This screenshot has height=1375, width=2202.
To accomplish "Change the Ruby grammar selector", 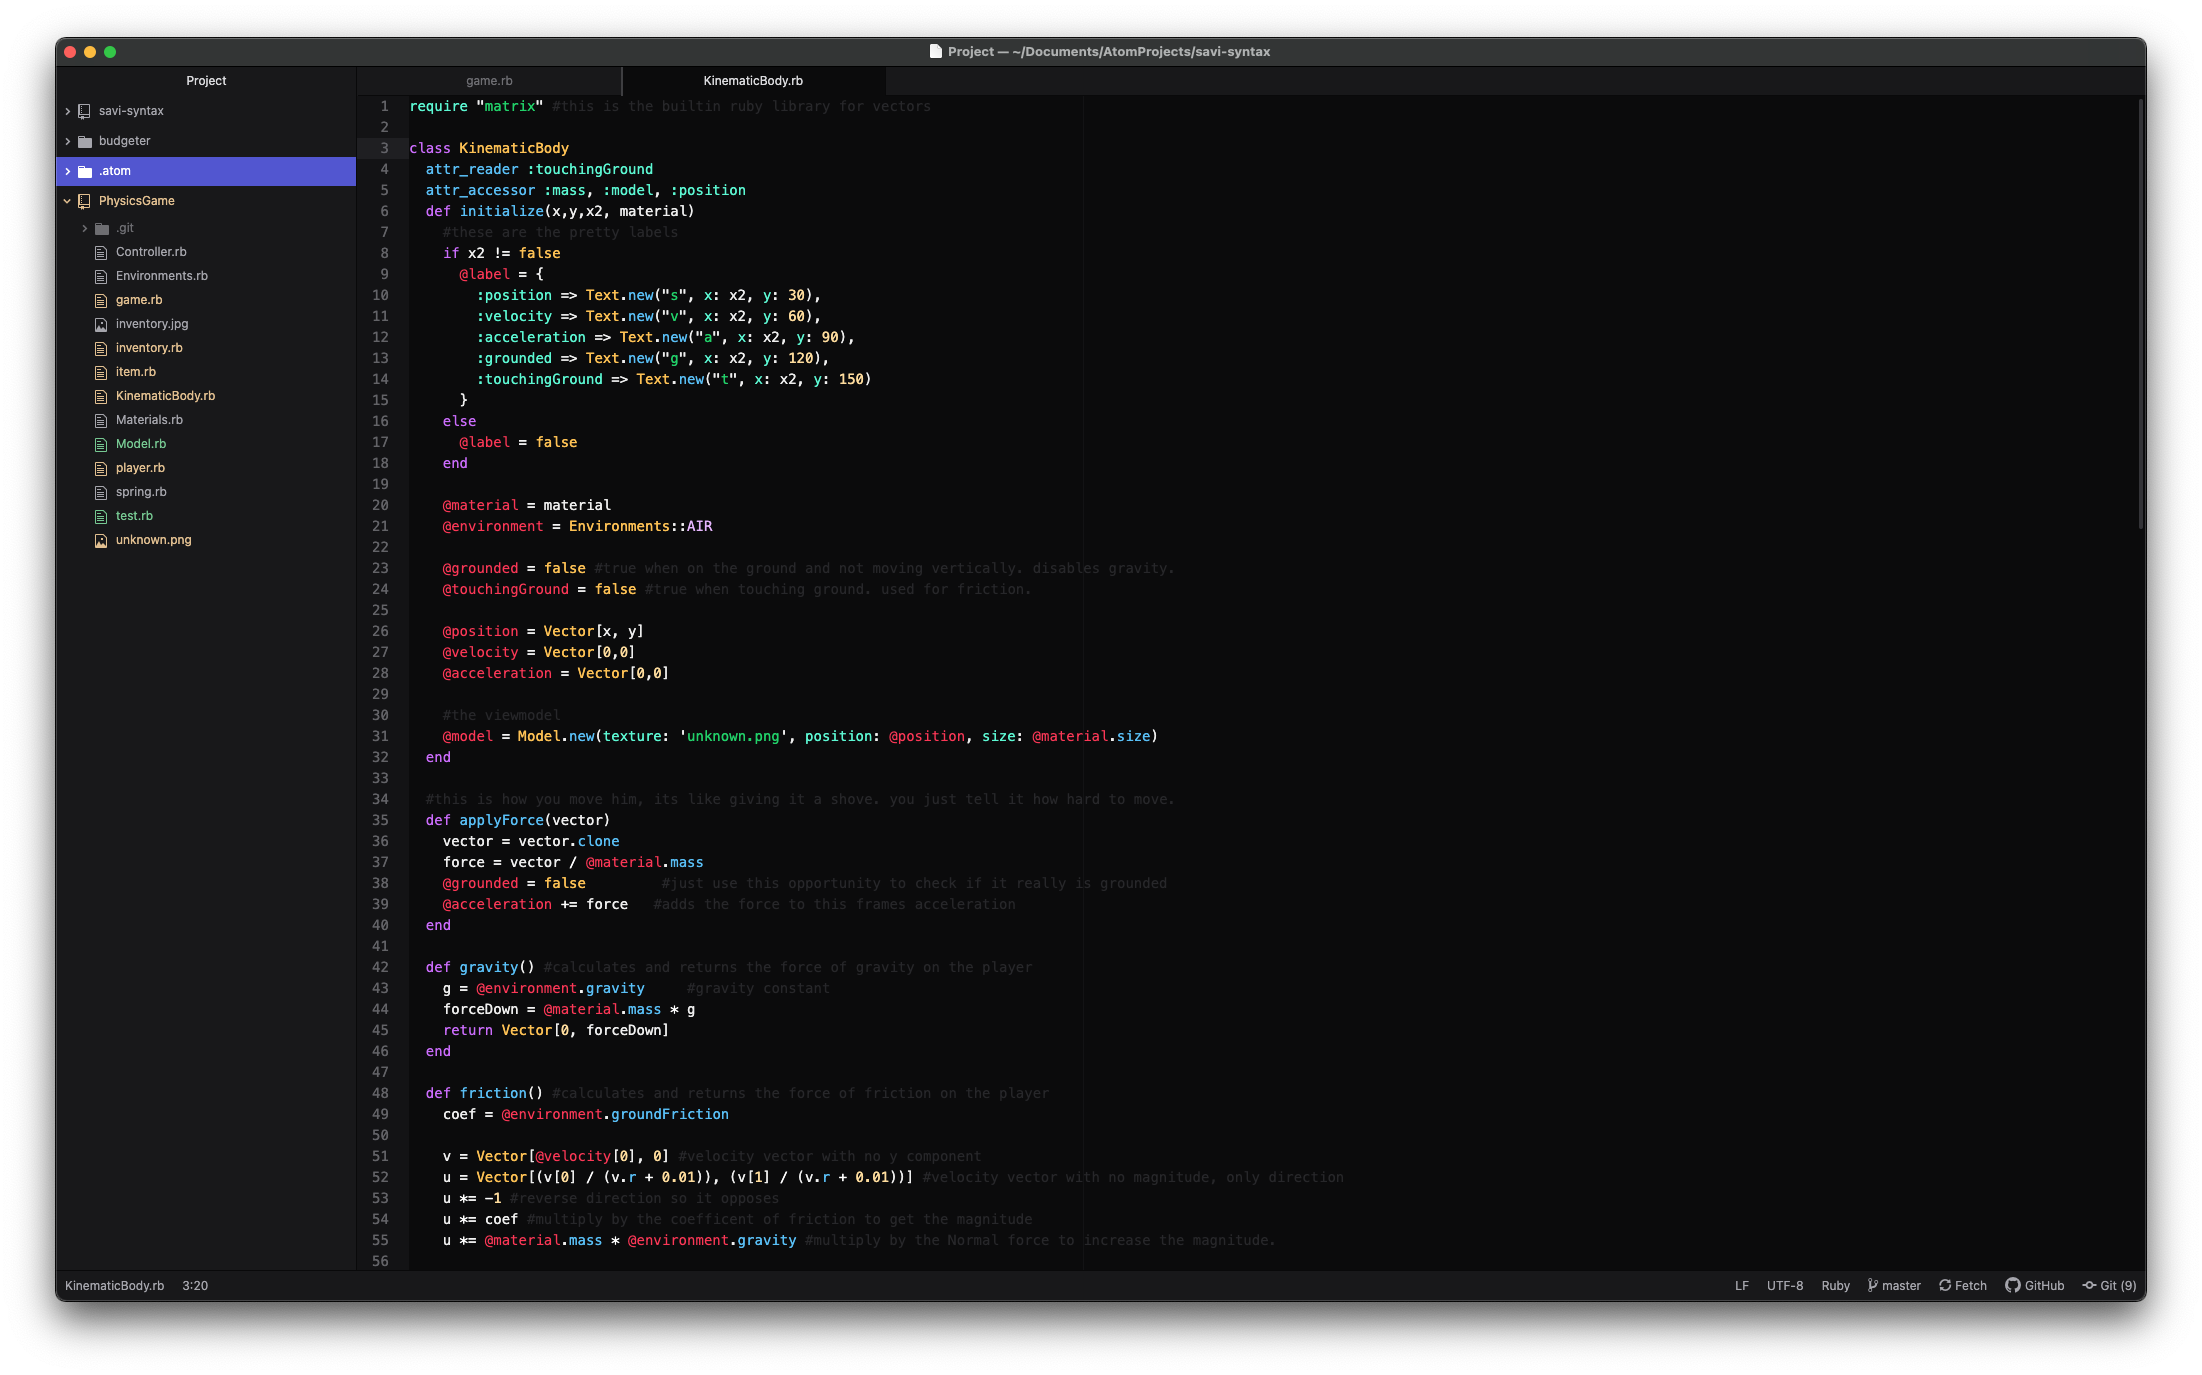I will [x=1835, y=1285].
